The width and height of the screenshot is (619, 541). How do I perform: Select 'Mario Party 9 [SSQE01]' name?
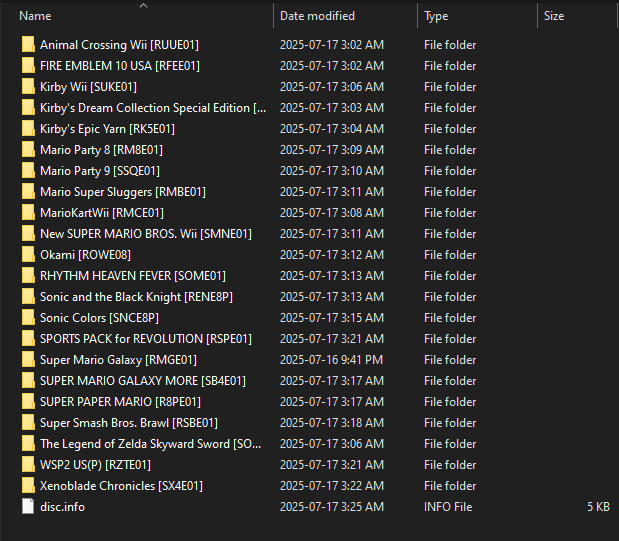pyautogui.click(x=100, y=171)
